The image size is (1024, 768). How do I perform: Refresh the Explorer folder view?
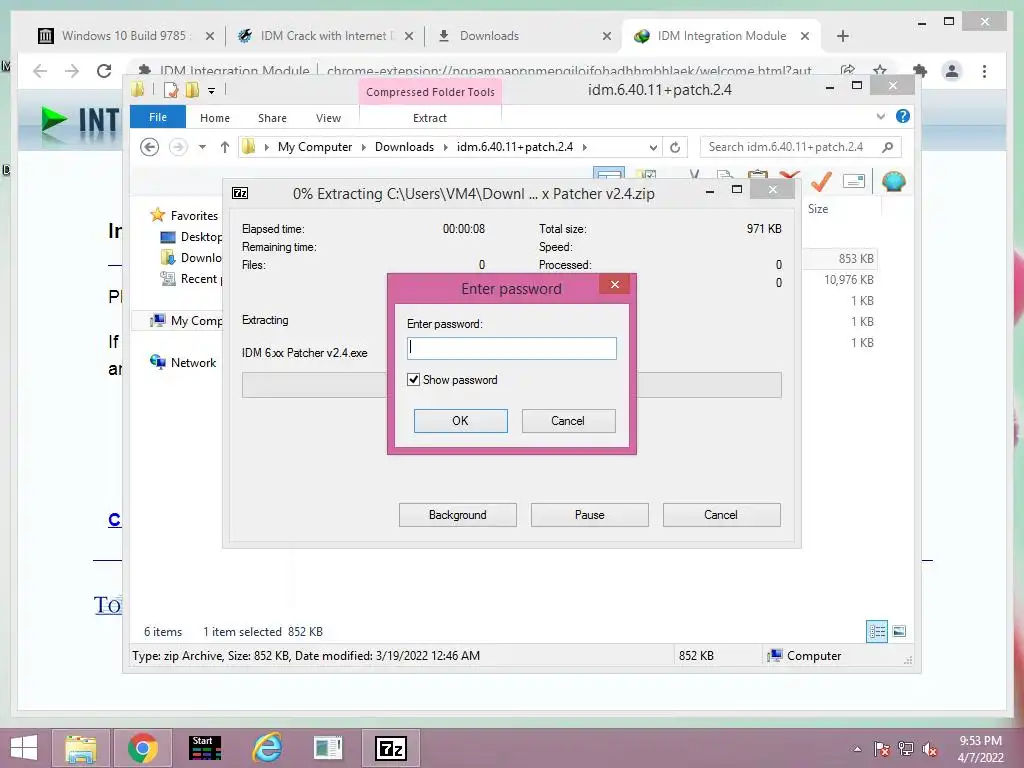[x=675, y=148]
